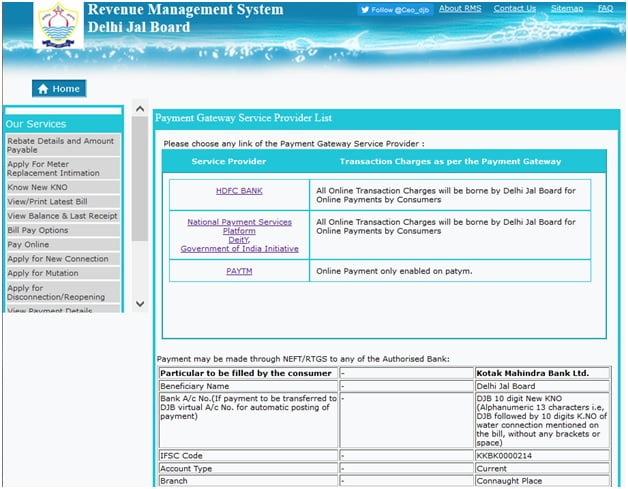628x489 pixels.
Task: Click the sidebar scroll down arrow
Action: point(140,304)
